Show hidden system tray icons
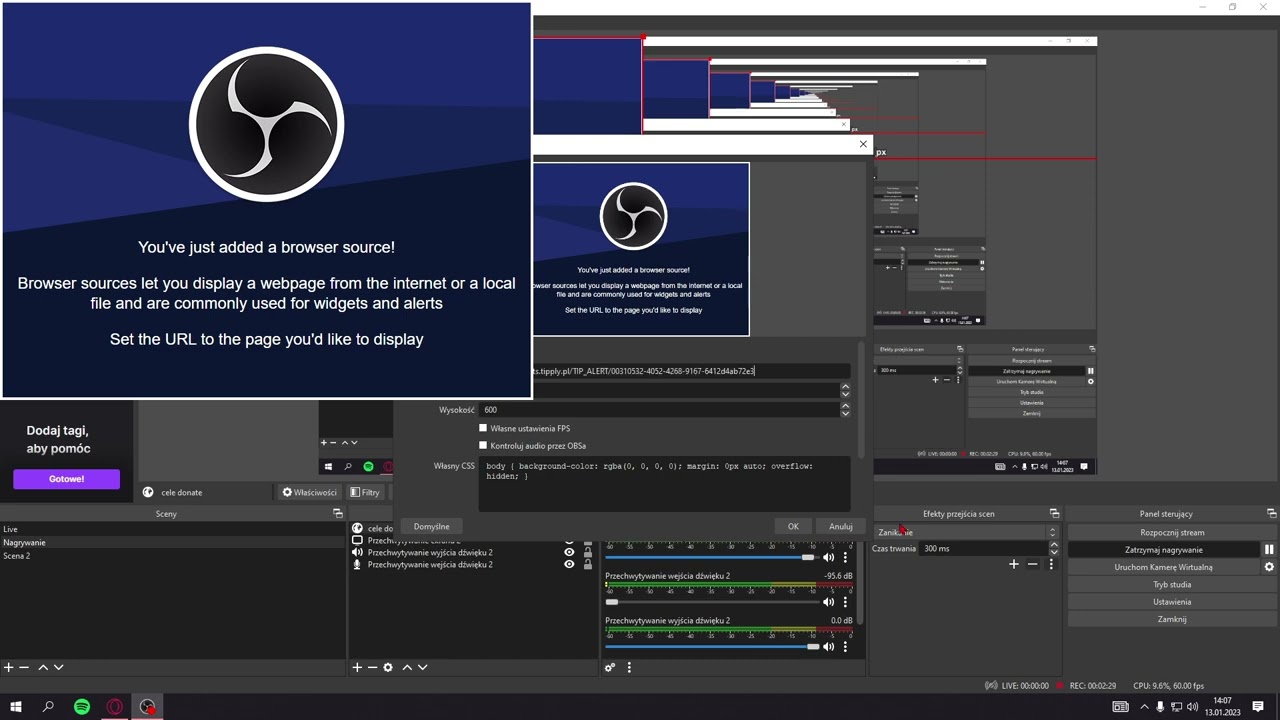The width and height of the screenshot is (1280, 720). [1144, 707]
